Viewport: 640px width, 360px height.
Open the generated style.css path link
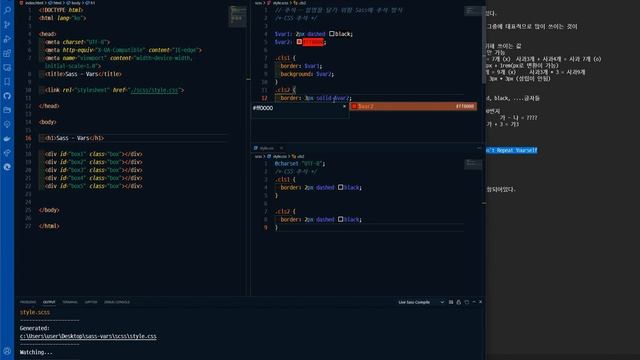[x=88, y=336]
